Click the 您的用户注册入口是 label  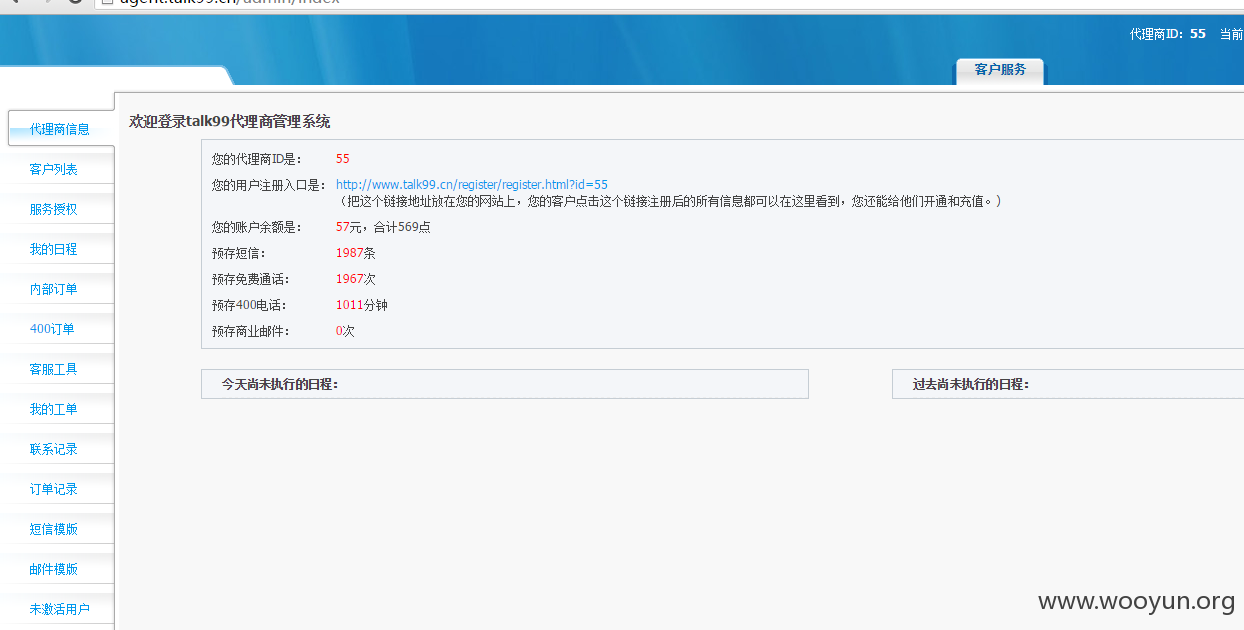coord(269,185)
